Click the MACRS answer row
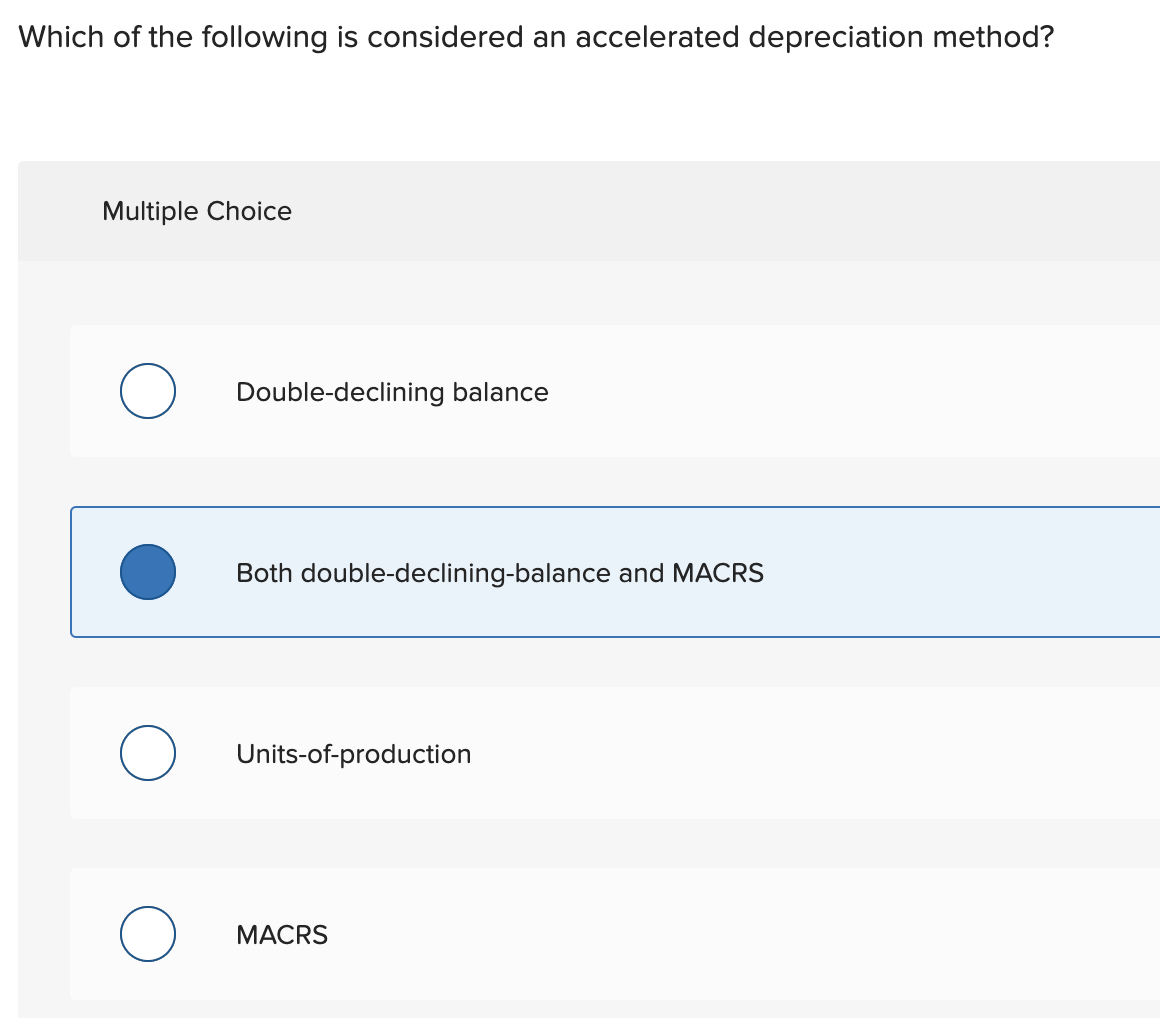The width and height of the screenshot is (1160, 1018). point(500,934)
